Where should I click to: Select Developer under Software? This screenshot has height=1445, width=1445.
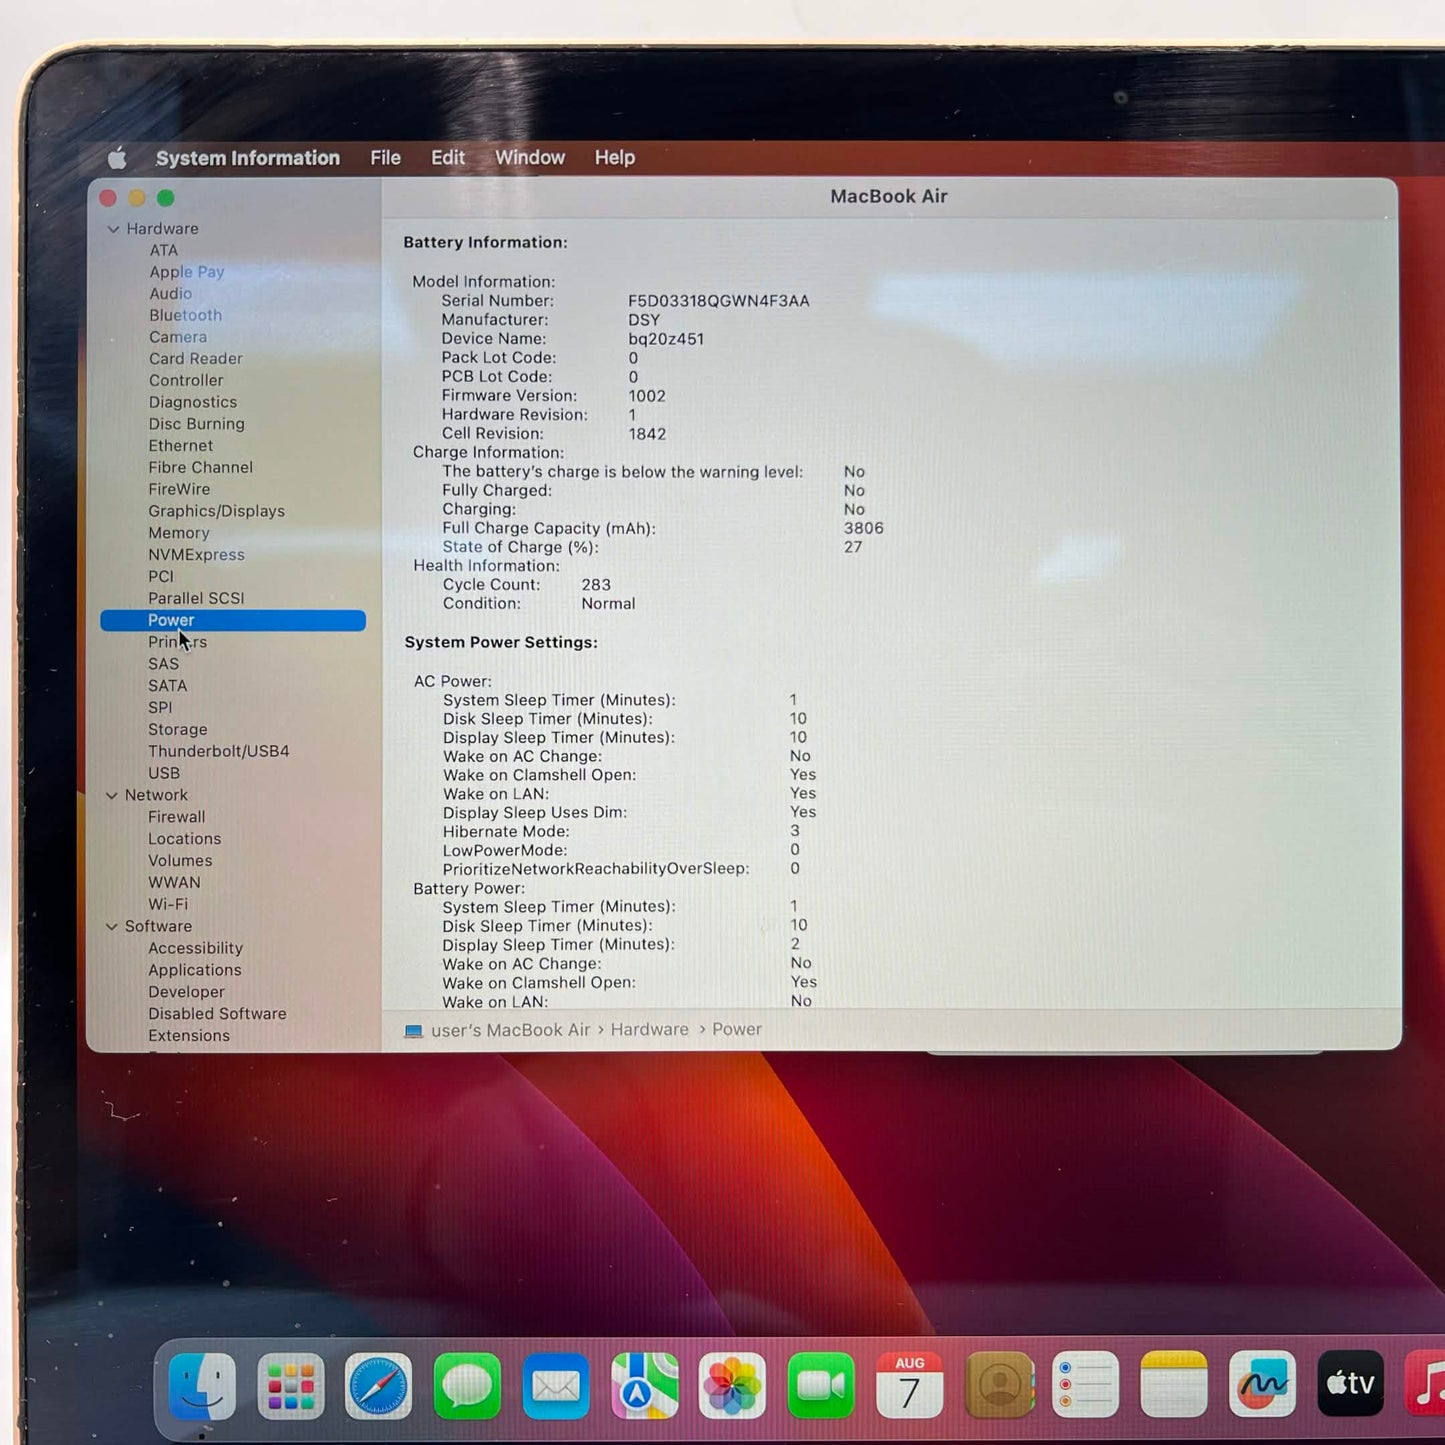pyautogui.click(x=187, y=993)
